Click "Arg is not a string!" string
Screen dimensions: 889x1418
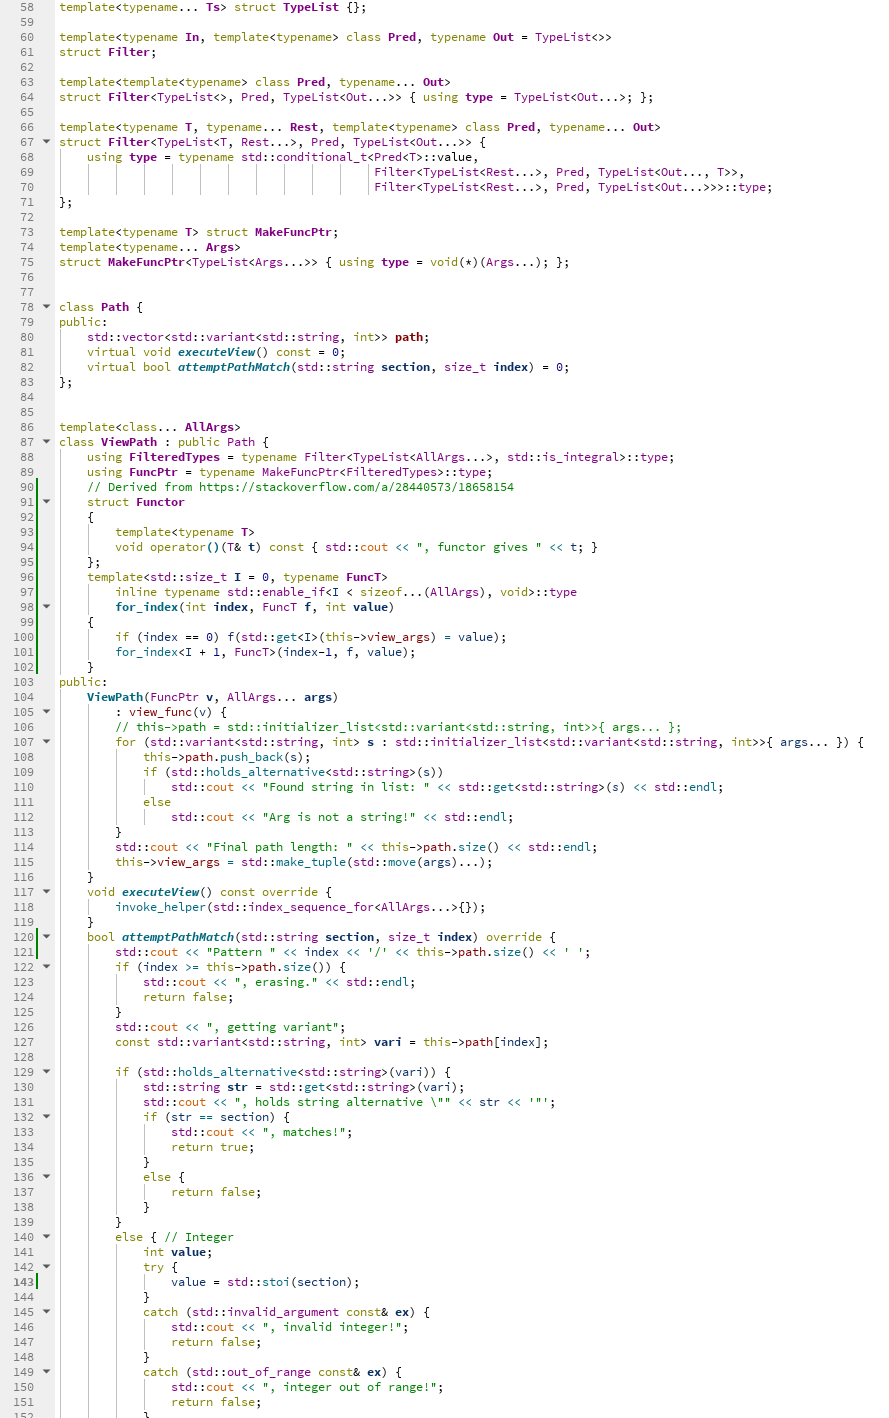(x=339, y=817)
